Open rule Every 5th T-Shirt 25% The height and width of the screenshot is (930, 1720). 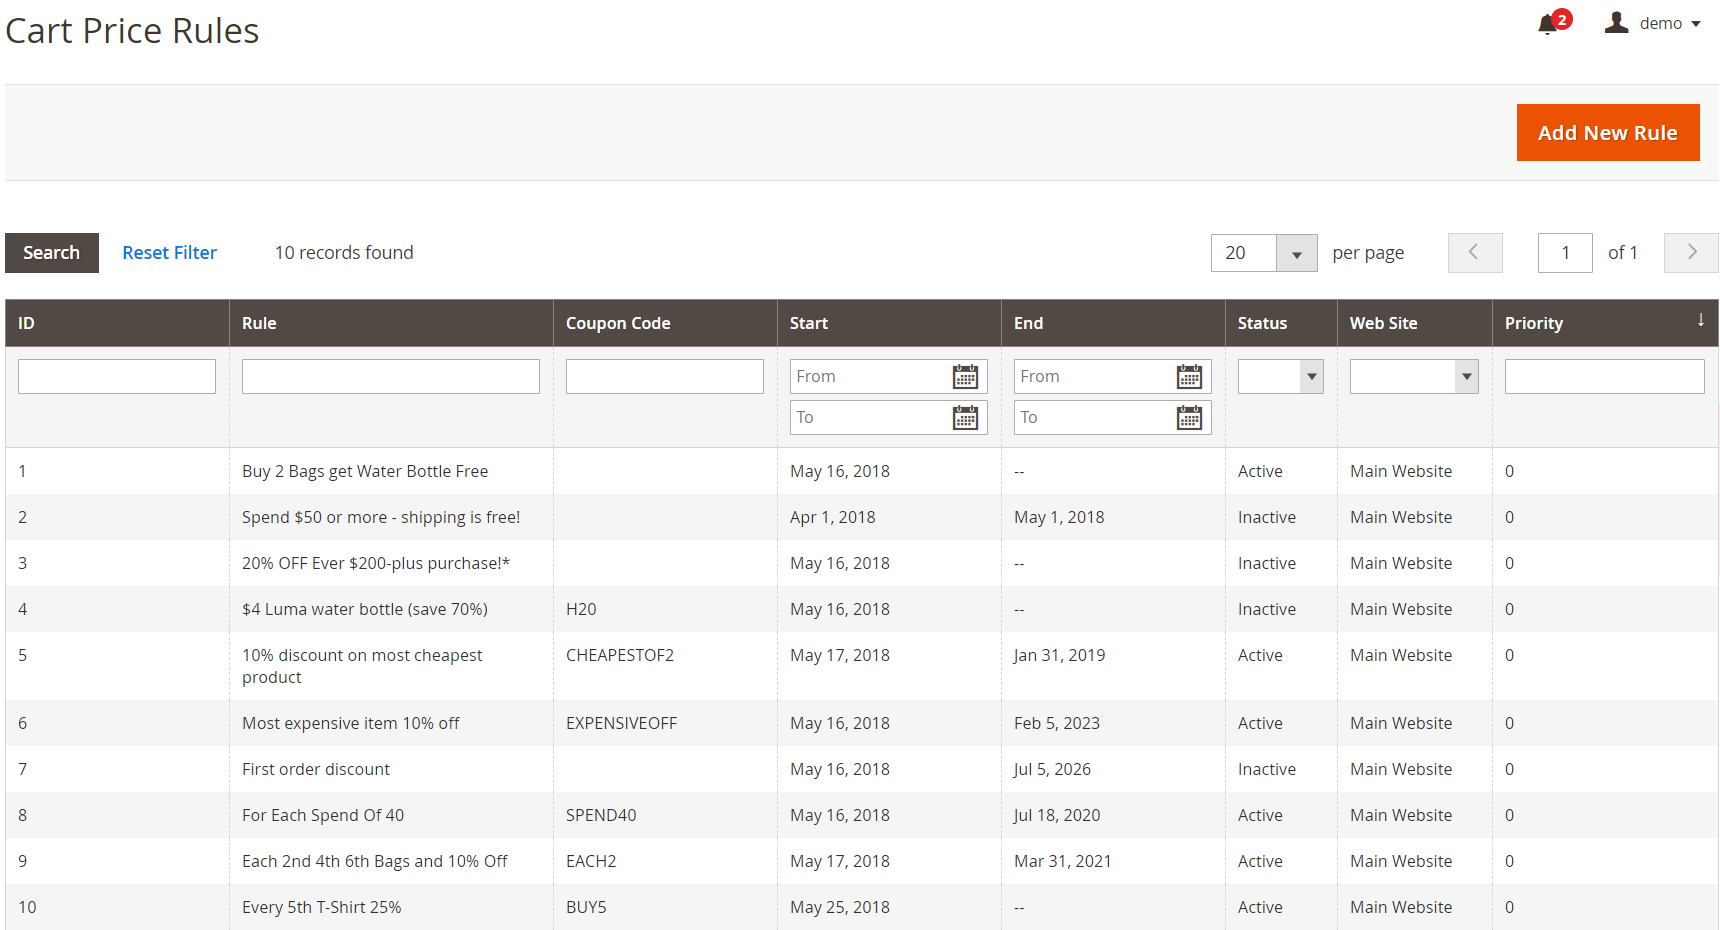coord(322,907)
